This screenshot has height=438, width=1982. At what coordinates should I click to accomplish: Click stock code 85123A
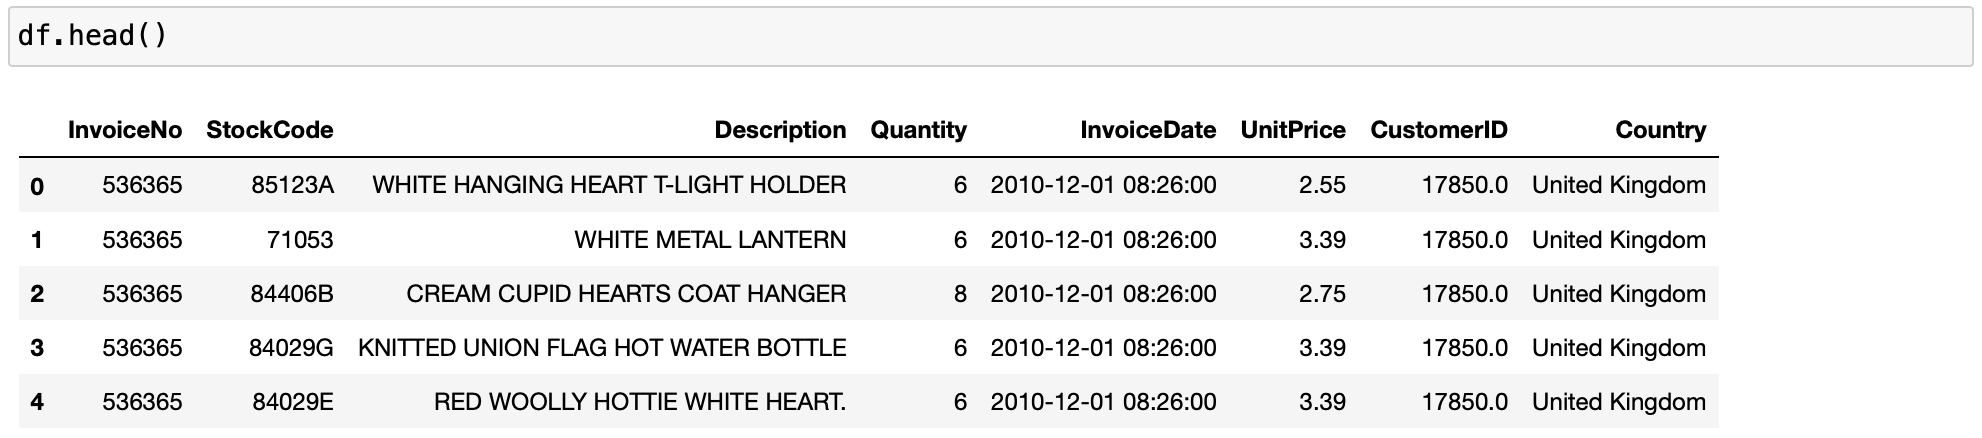point(292,186)
